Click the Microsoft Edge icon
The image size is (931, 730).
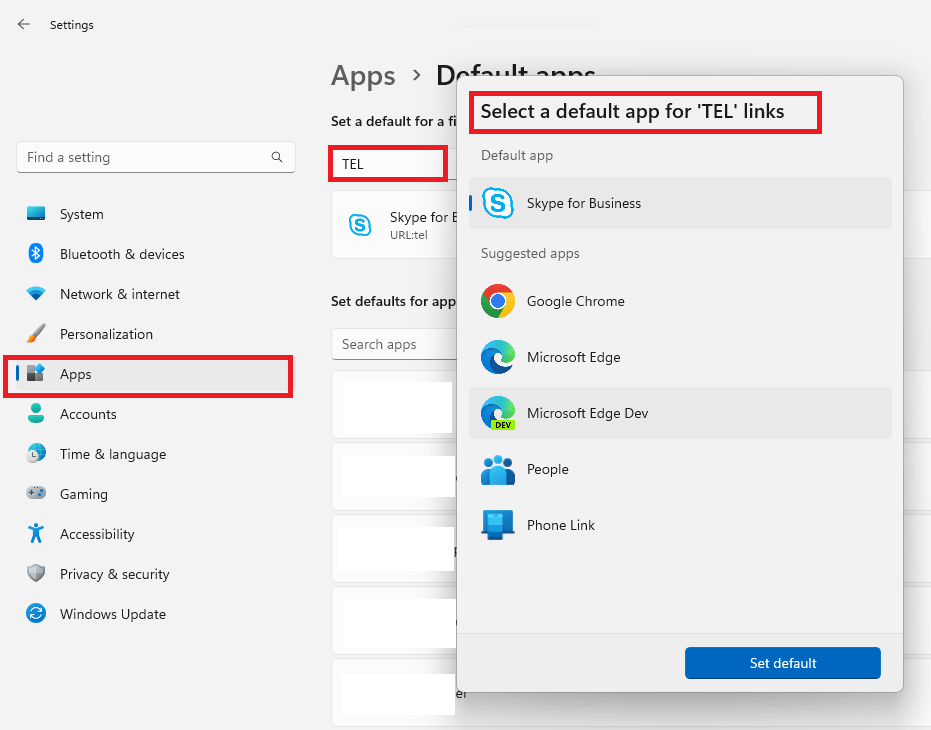pyautogui.click(x=498, y=357)
